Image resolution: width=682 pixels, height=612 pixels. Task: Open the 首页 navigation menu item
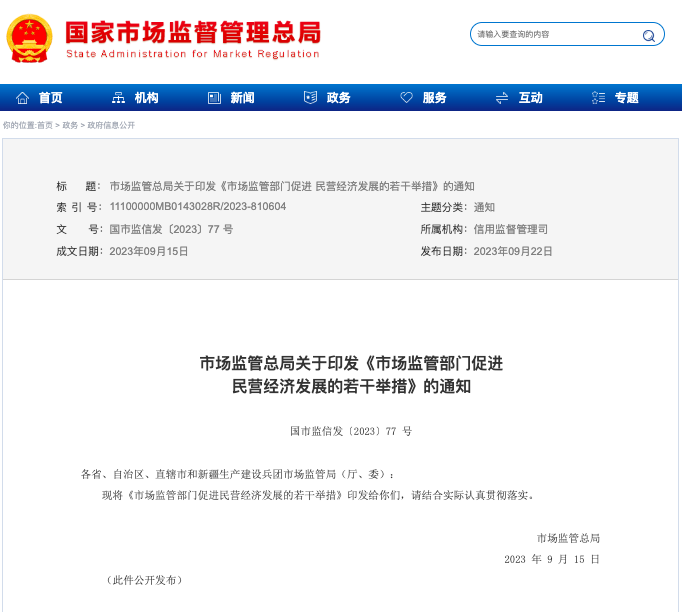point(50,98)
